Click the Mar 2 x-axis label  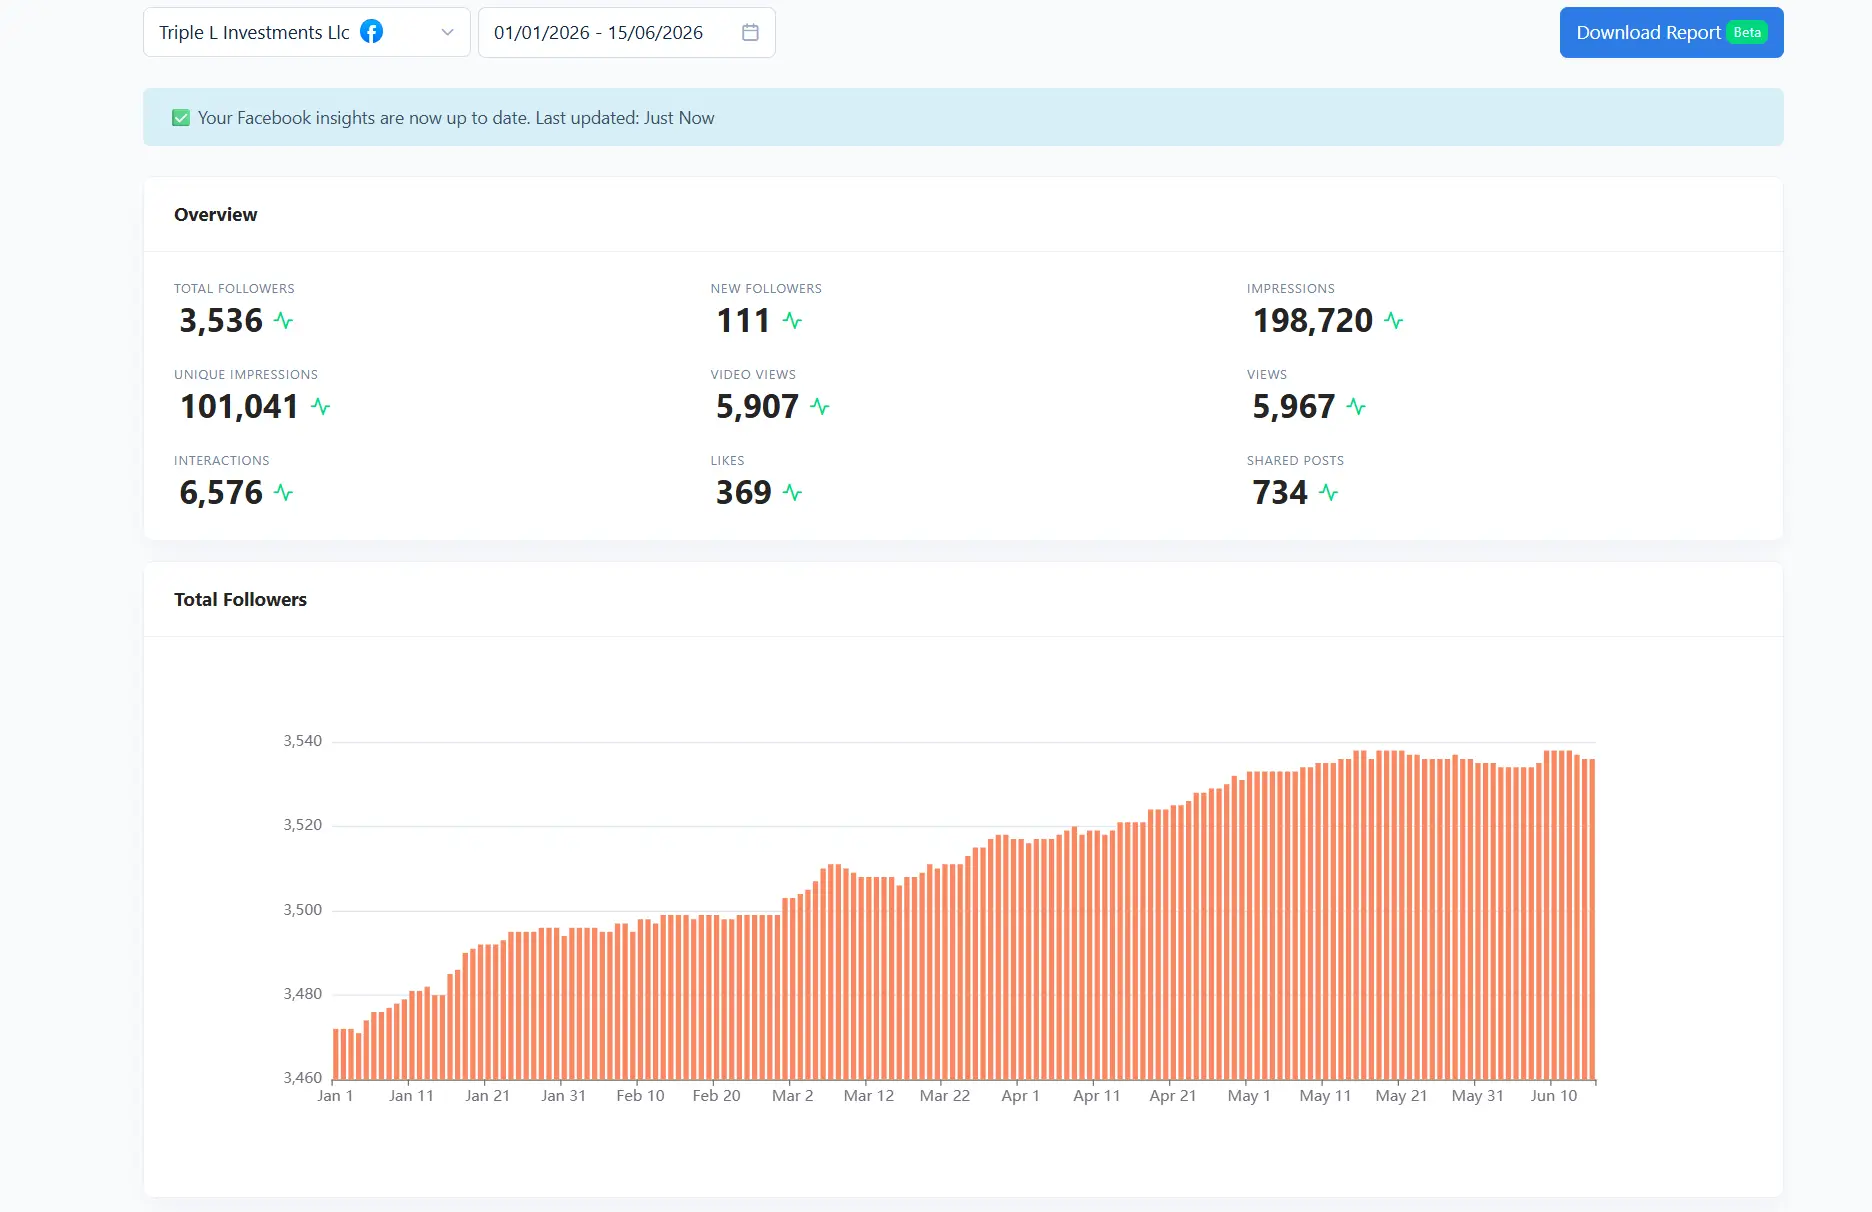point(793,1096)
